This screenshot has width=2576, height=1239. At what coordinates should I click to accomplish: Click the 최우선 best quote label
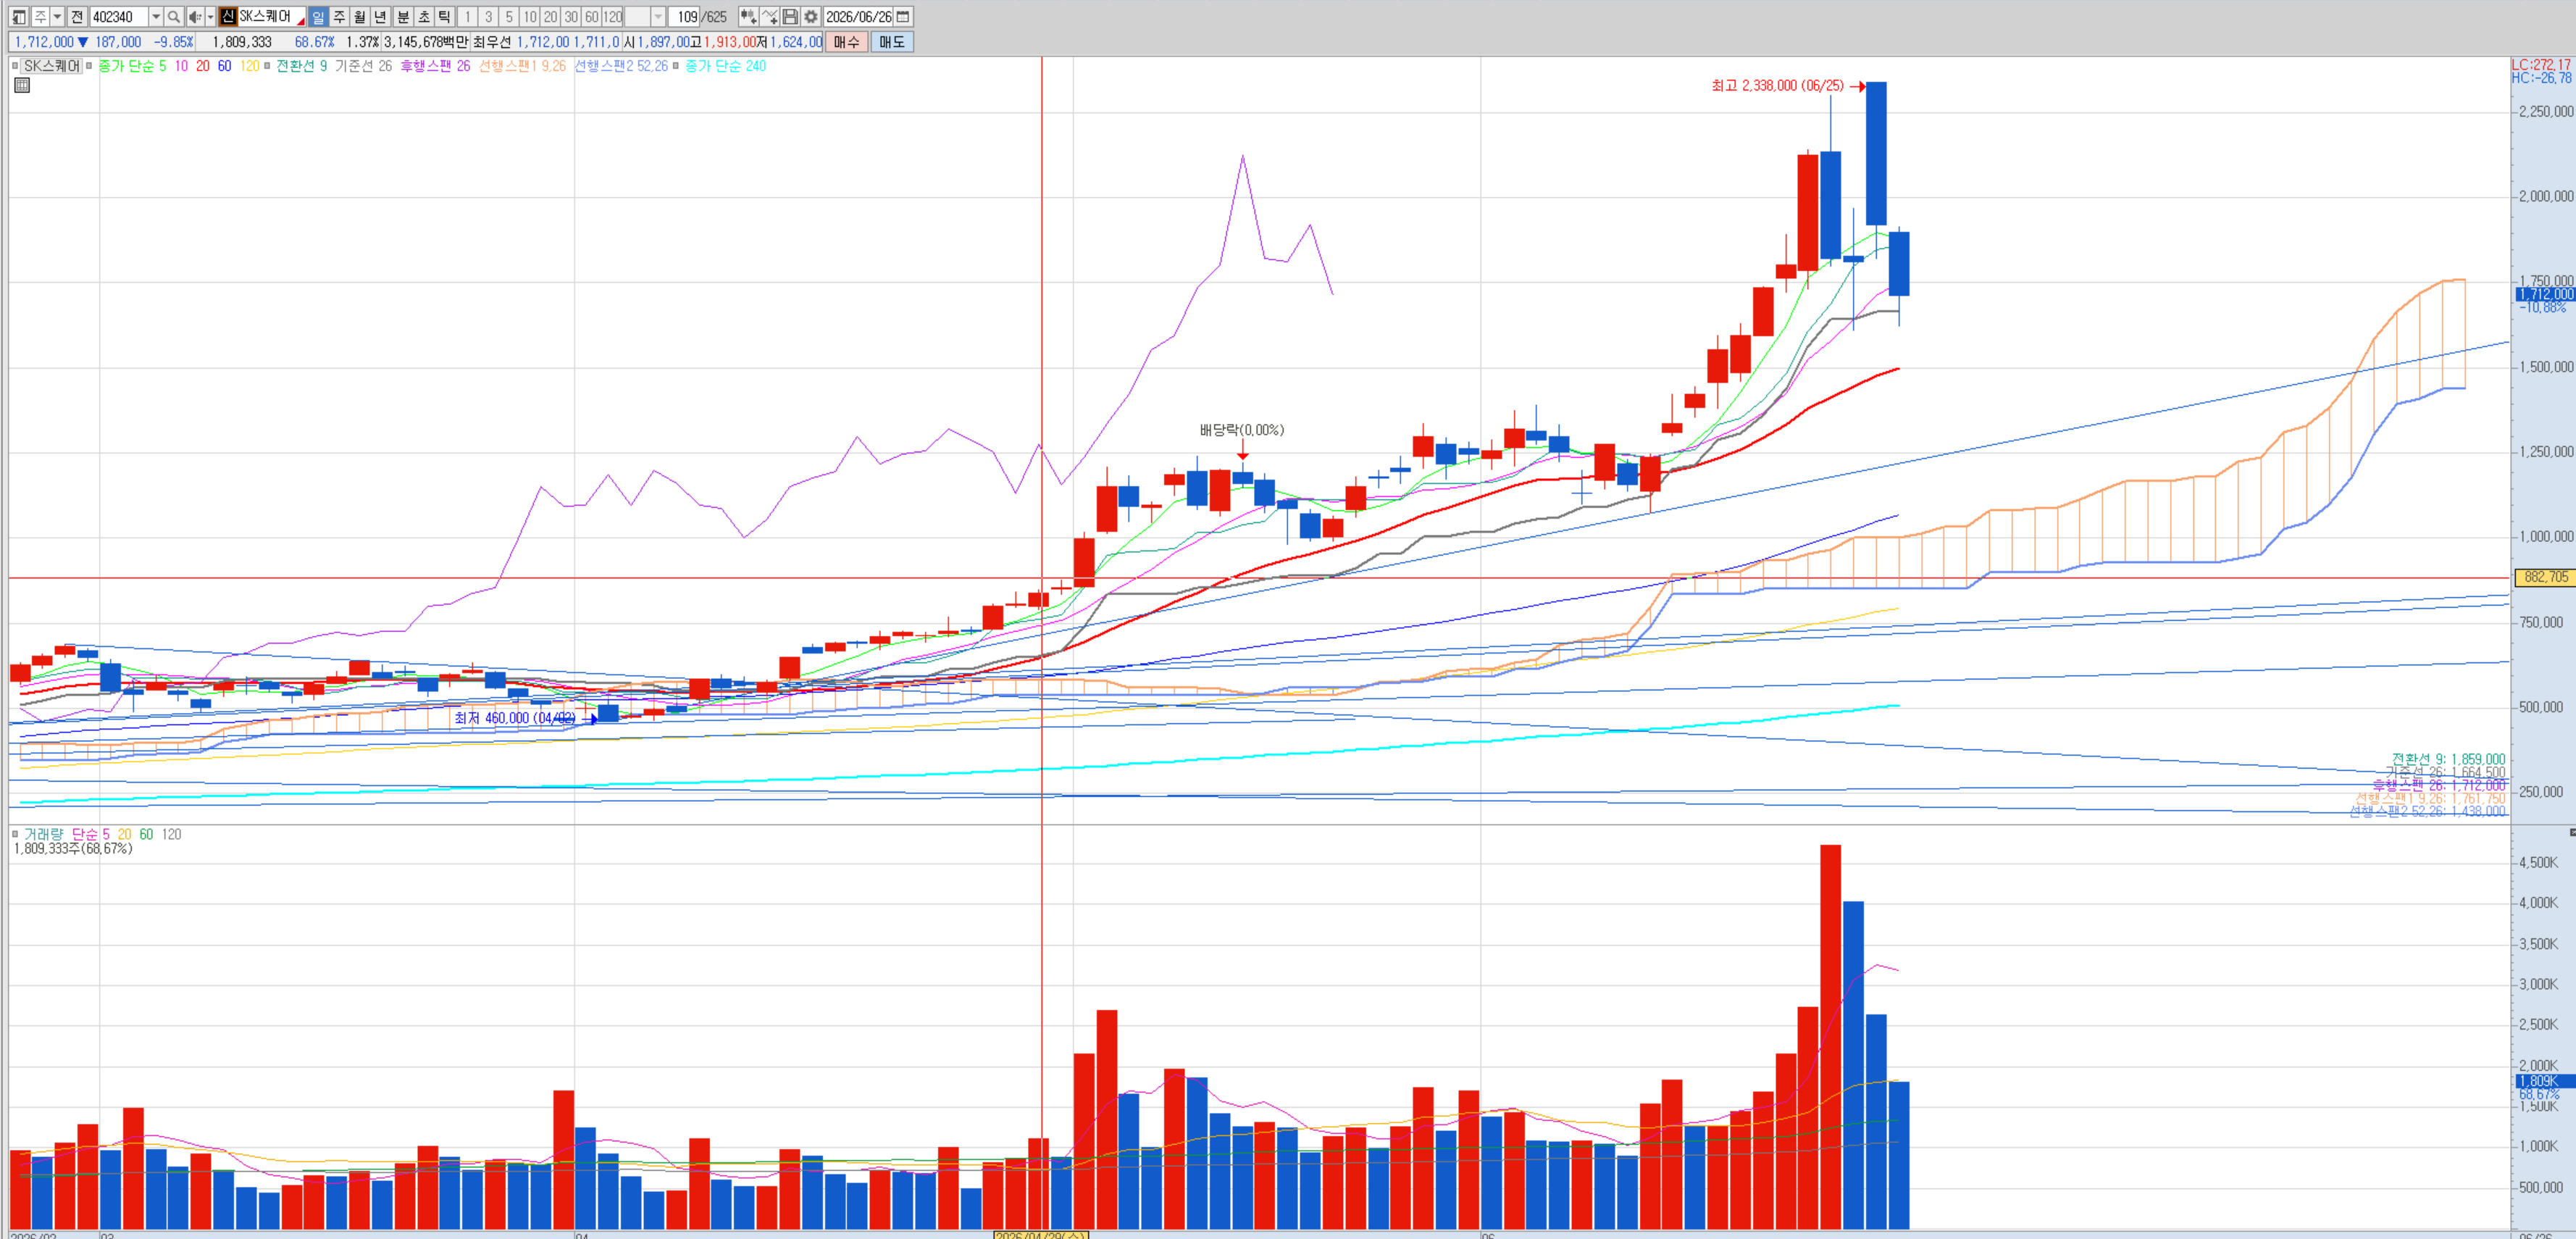(492, 42)
